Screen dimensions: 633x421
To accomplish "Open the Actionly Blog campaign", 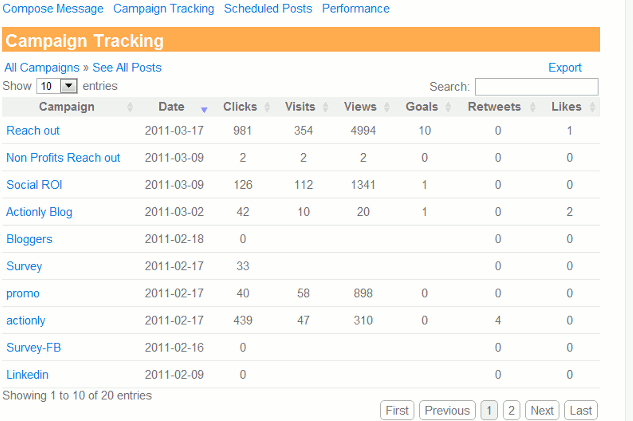I will (x=39, y=212).
